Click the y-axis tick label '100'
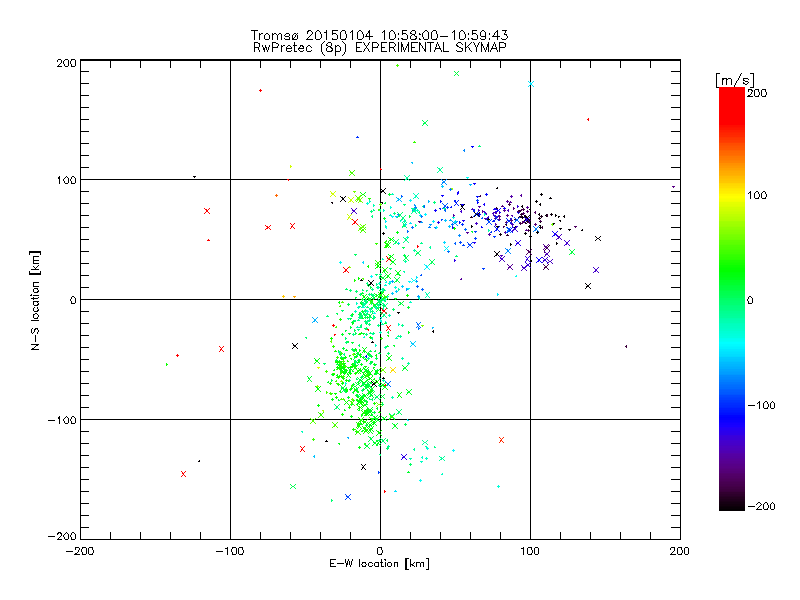Image resolution: width=800 pixels, height=600 pixels. [66, 181]
